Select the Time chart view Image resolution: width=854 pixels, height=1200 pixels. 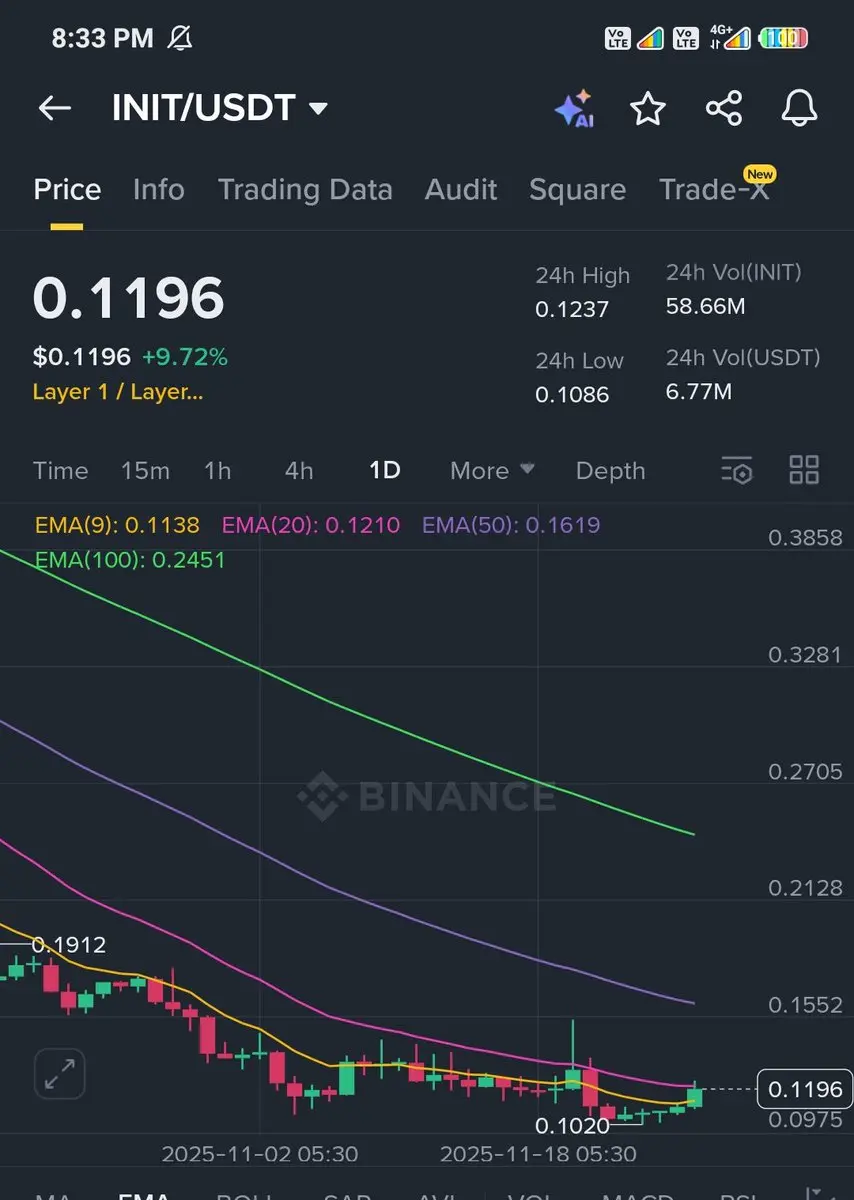pyautogui.click(x=60, y=471)
